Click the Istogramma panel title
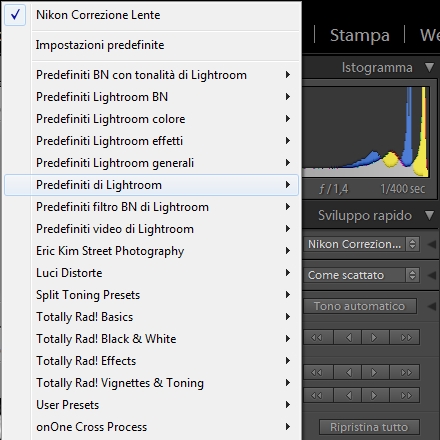440x440 pixels. (x=377, y=68)
